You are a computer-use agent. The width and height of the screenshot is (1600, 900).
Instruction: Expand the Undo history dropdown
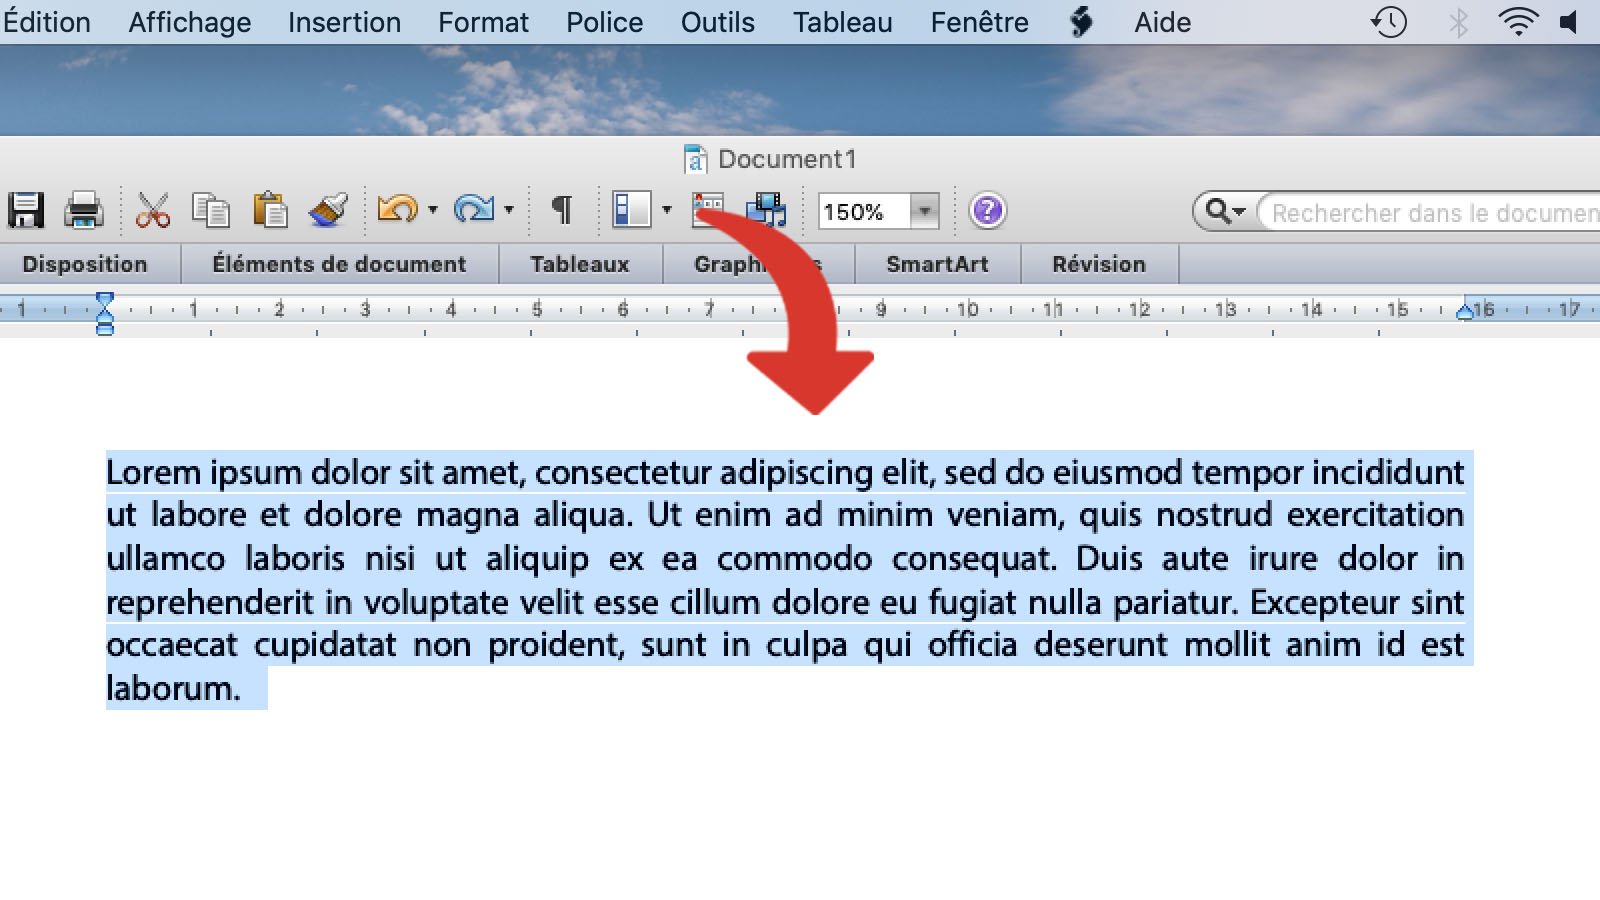click(433, 211)
